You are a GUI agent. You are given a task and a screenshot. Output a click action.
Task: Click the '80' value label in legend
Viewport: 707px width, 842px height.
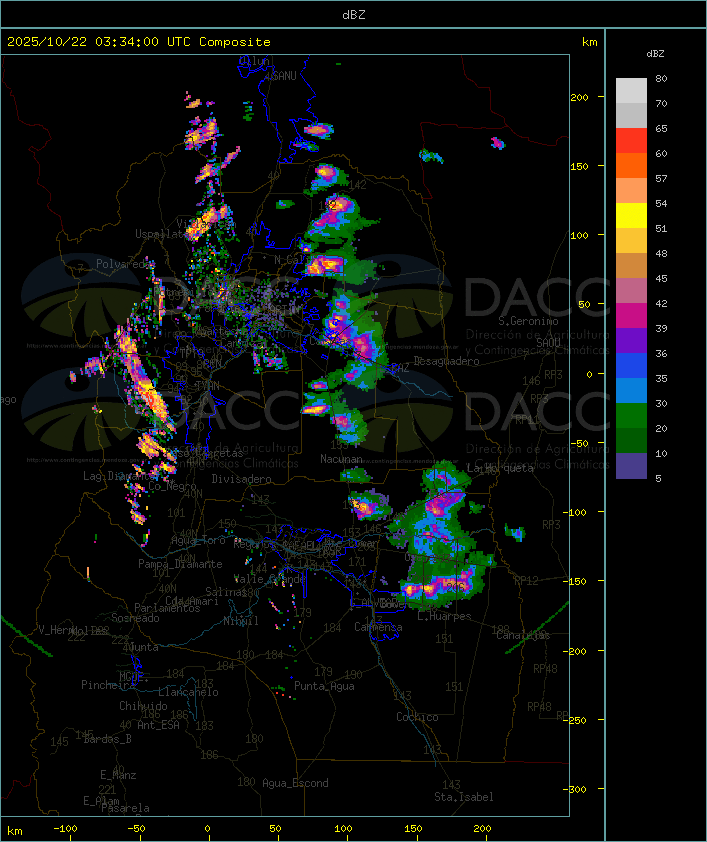tap(661, 78)
